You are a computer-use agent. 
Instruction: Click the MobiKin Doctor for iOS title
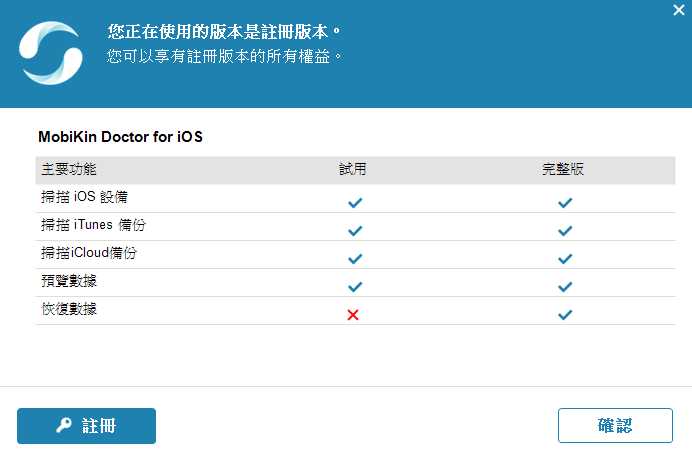[x=120, y=136]
